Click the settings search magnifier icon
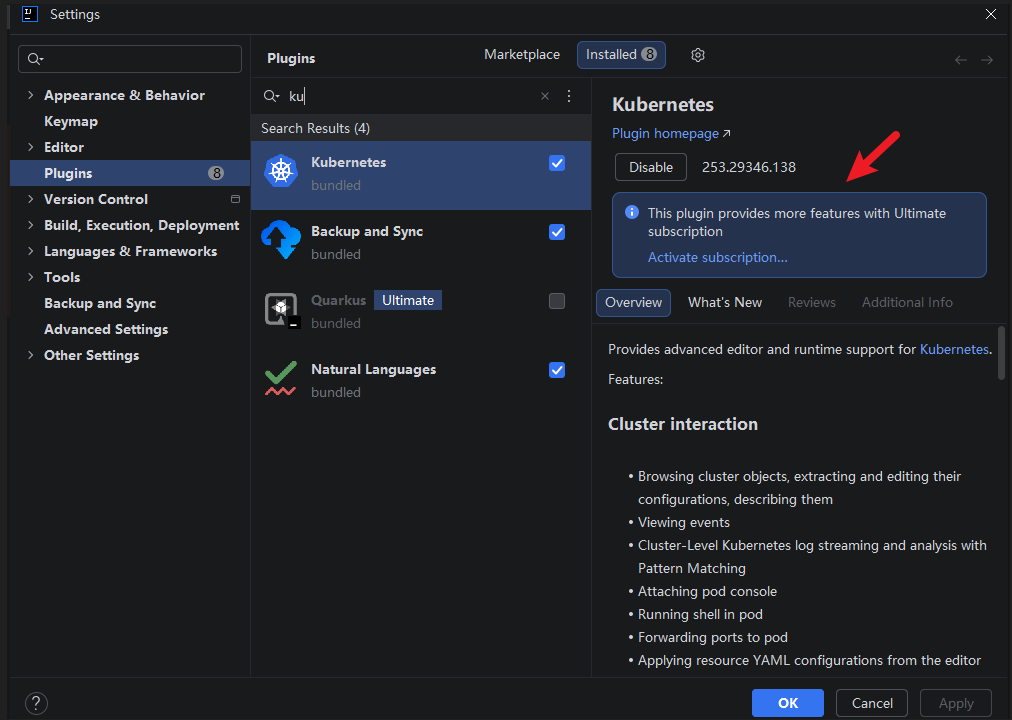Image resolution: width=1012 pixels, height=720 pixels. pos(34,59)
